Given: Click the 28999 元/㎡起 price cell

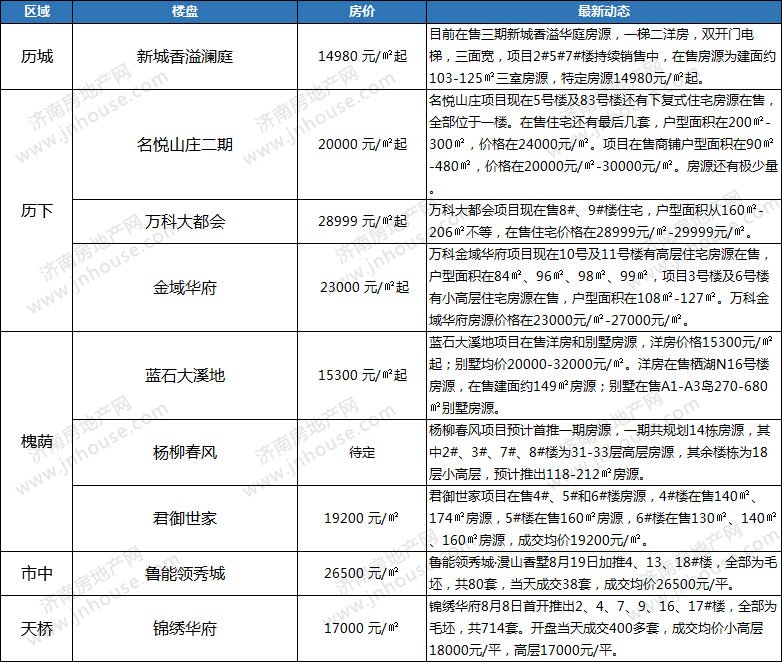Looking at the screenshot, I should tap(362, 219).
